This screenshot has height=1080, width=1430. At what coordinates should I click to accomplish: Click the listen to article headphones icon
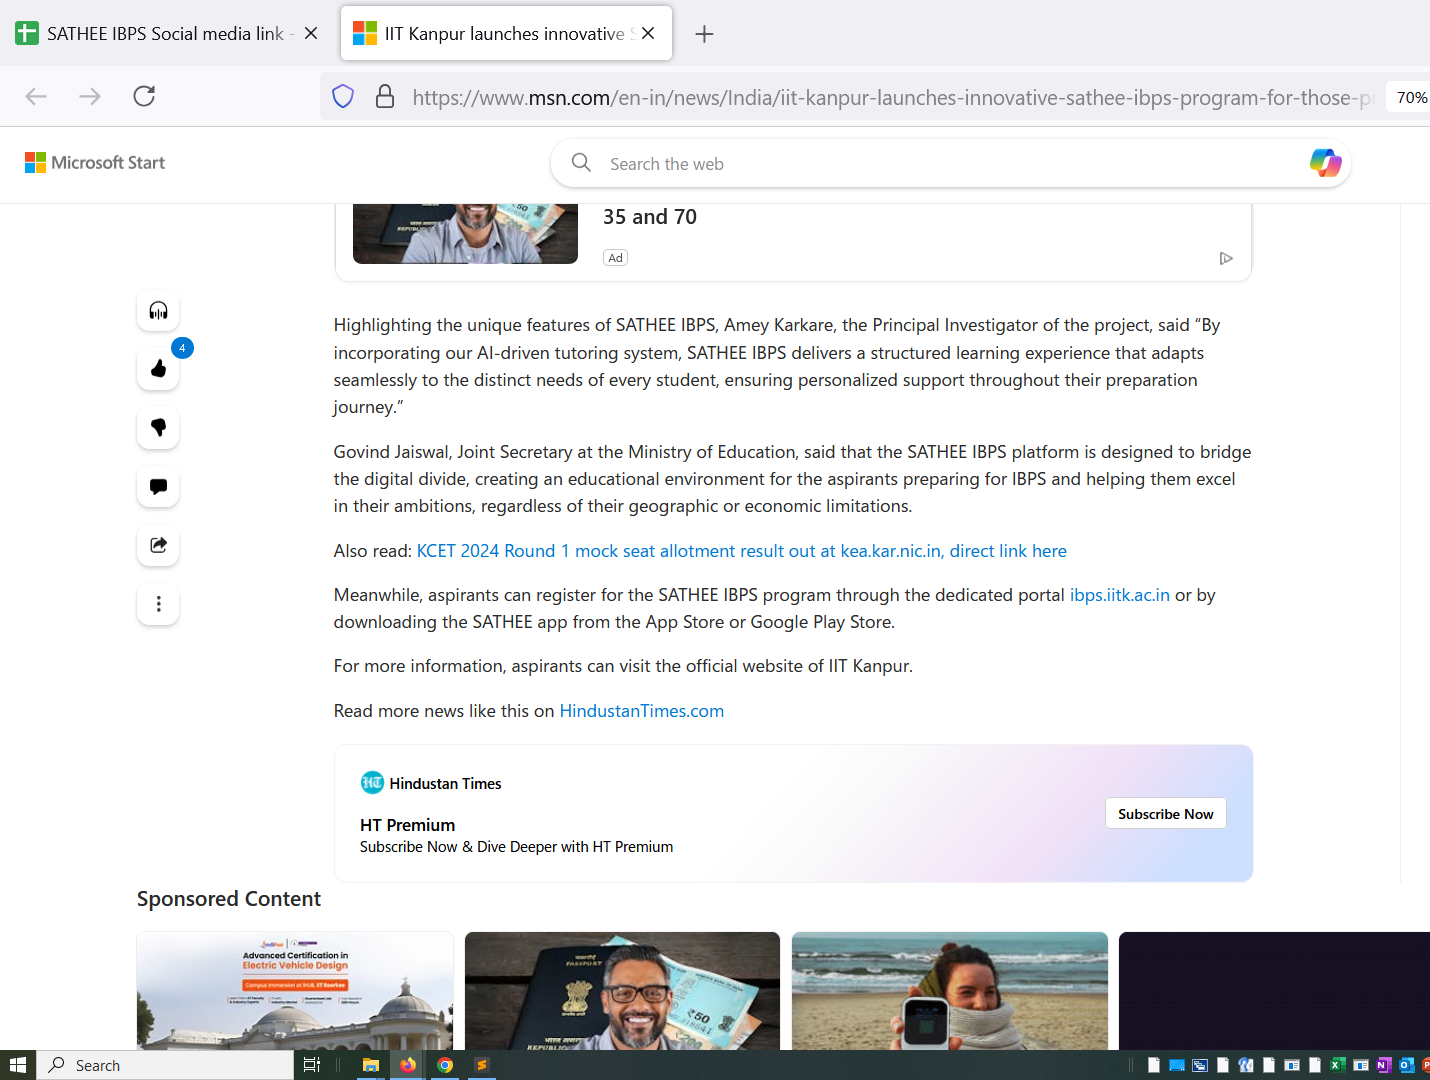158,311
